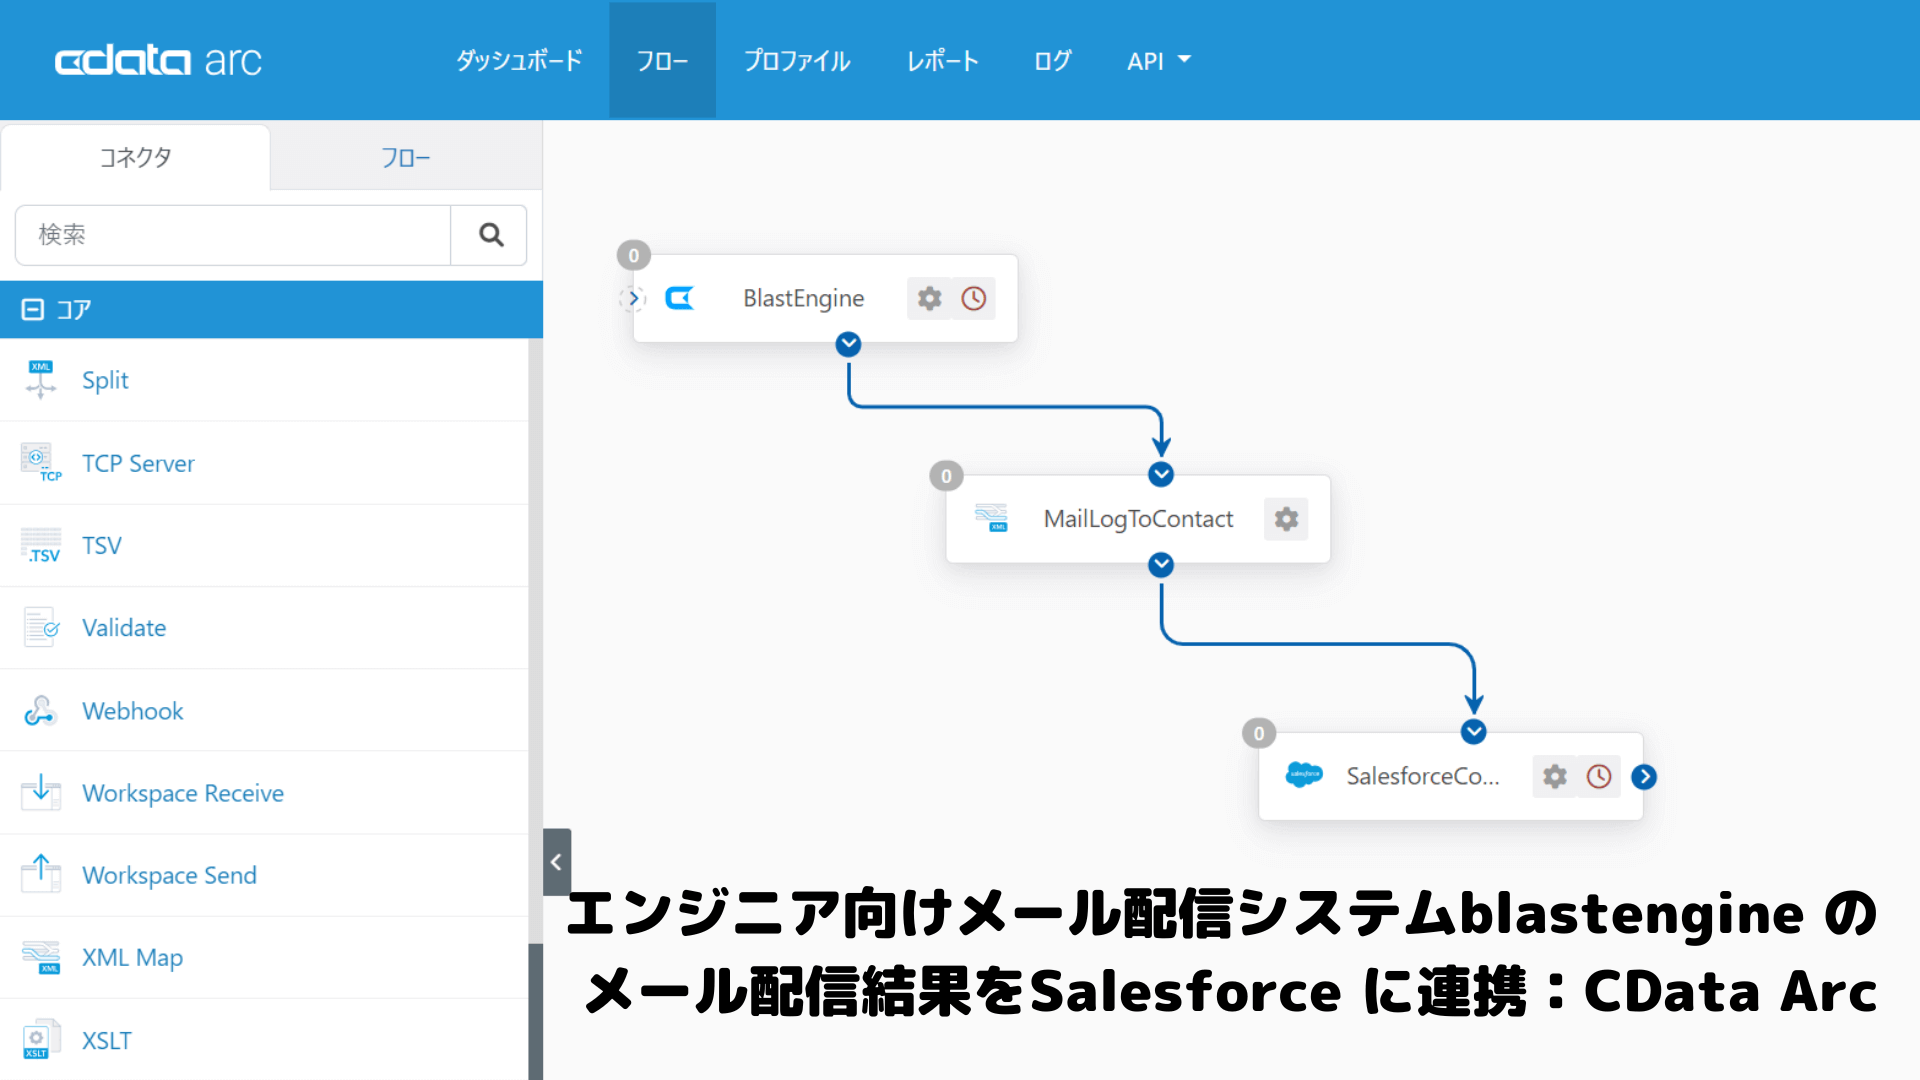Click the Salesforce cloud logo icon
Screen dimensions: 1920x1080
[1304, 776]
